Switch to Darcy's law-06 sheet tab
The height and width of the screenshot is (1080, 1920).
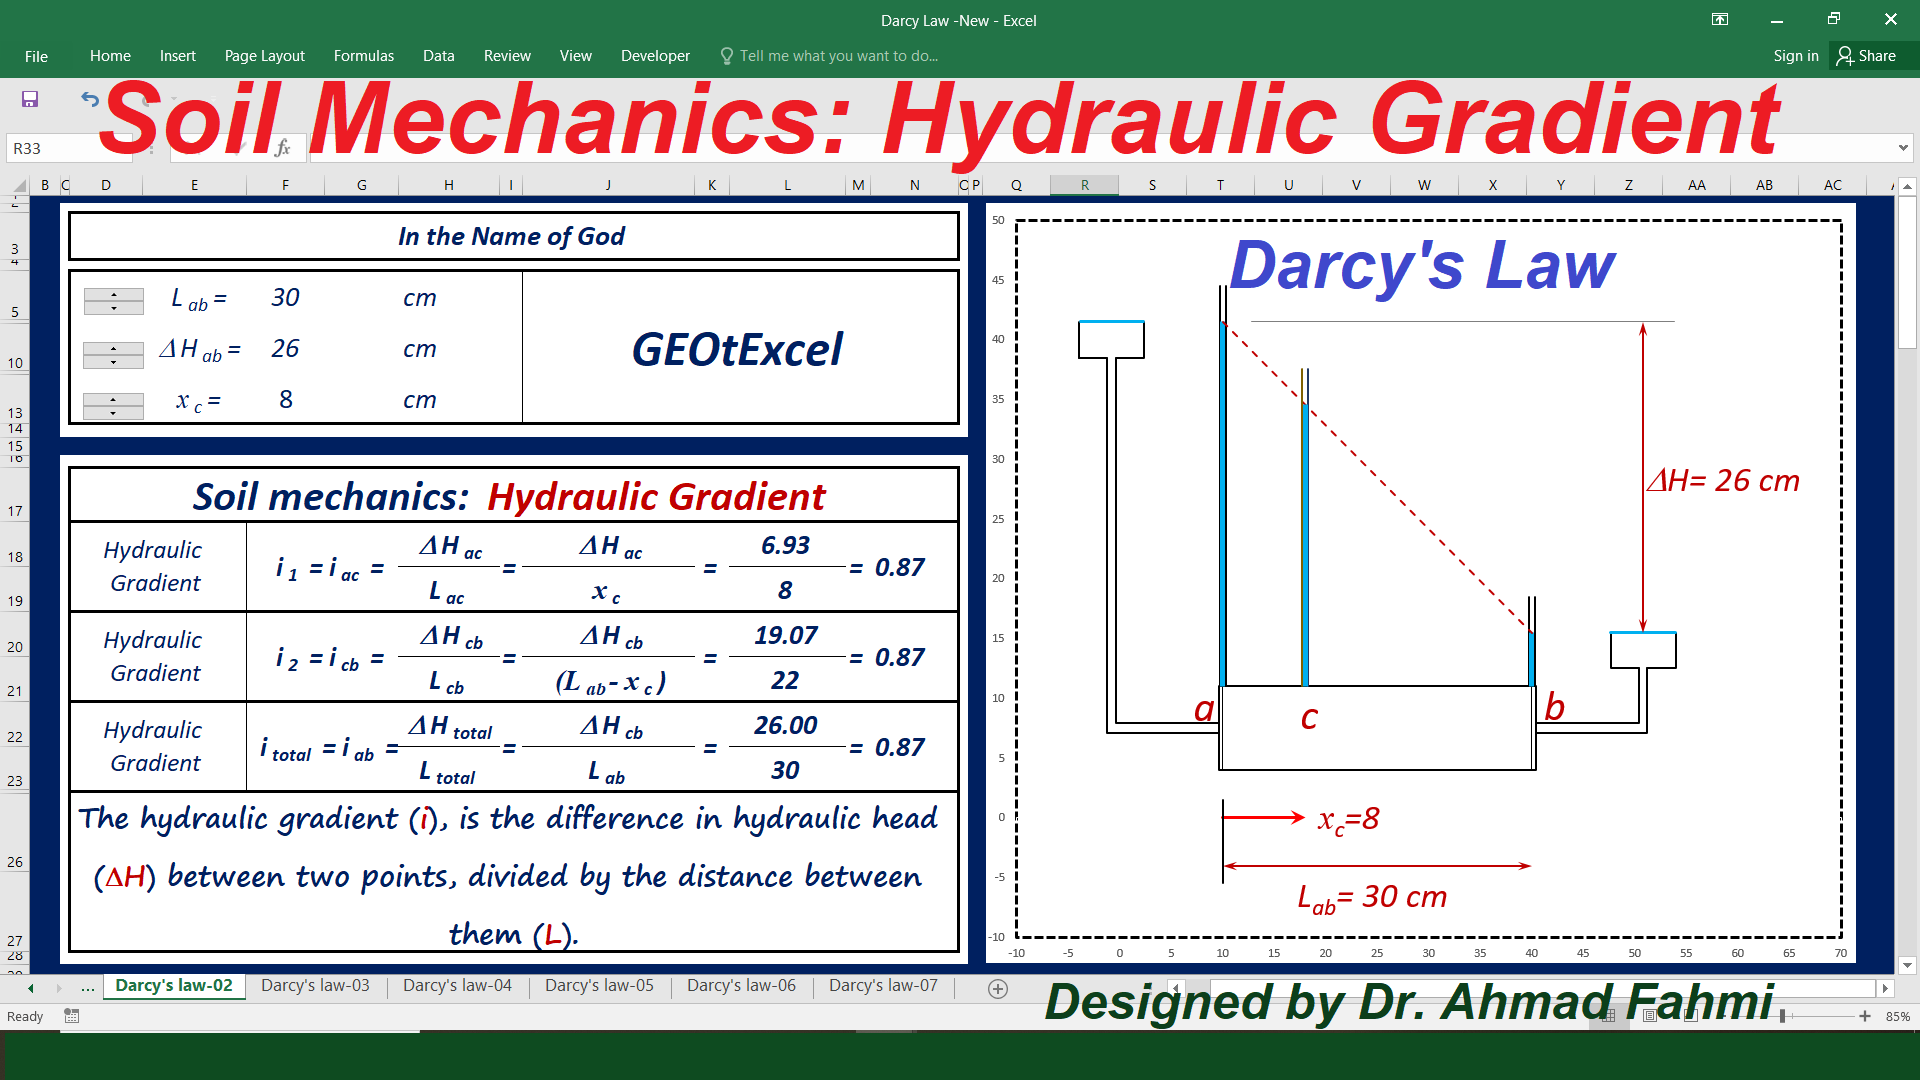pos(741,986)
